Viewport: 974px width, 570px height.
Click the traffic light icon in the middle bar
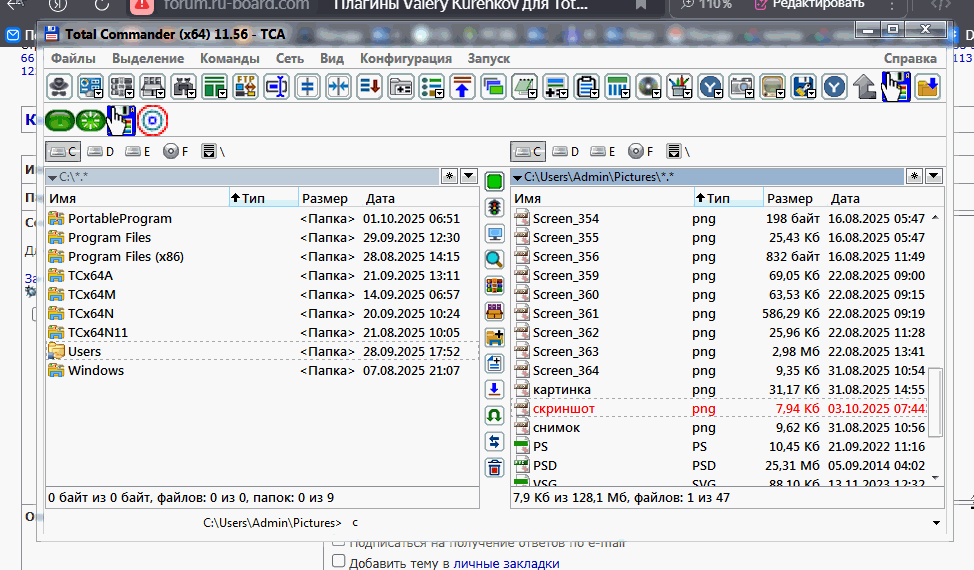(x=494, y=208)
